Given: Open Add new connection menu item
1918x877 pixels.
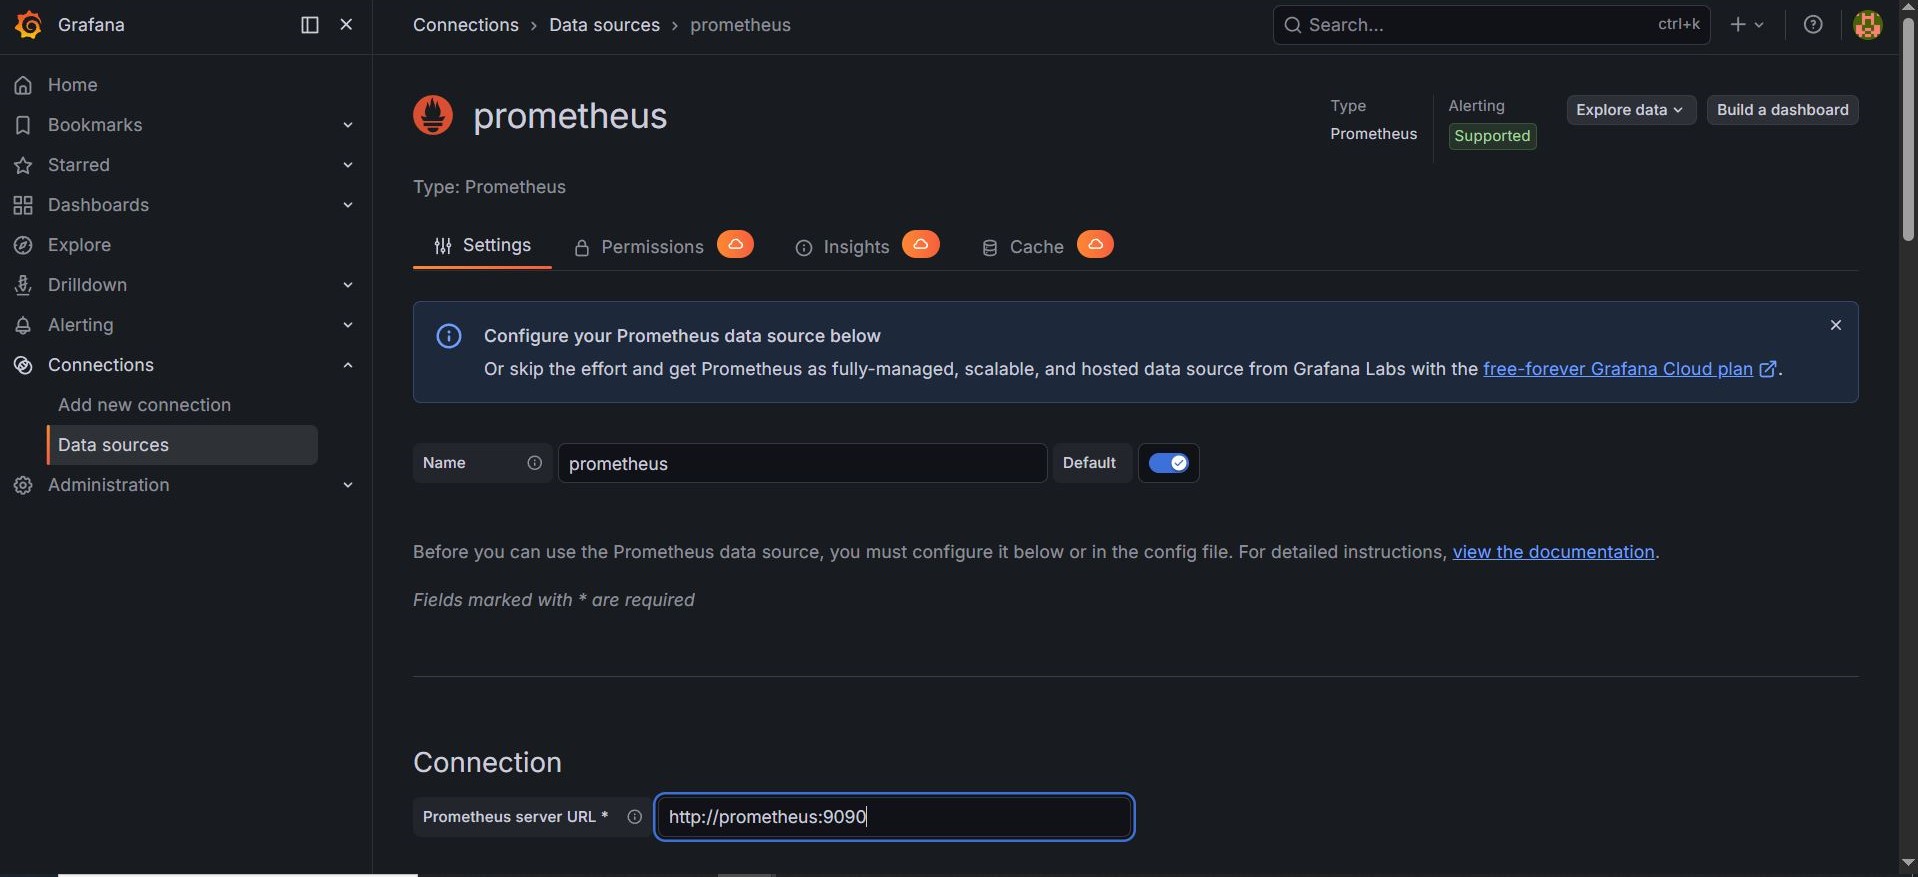Looking at the screenshot, I should (x=144, y=405).
